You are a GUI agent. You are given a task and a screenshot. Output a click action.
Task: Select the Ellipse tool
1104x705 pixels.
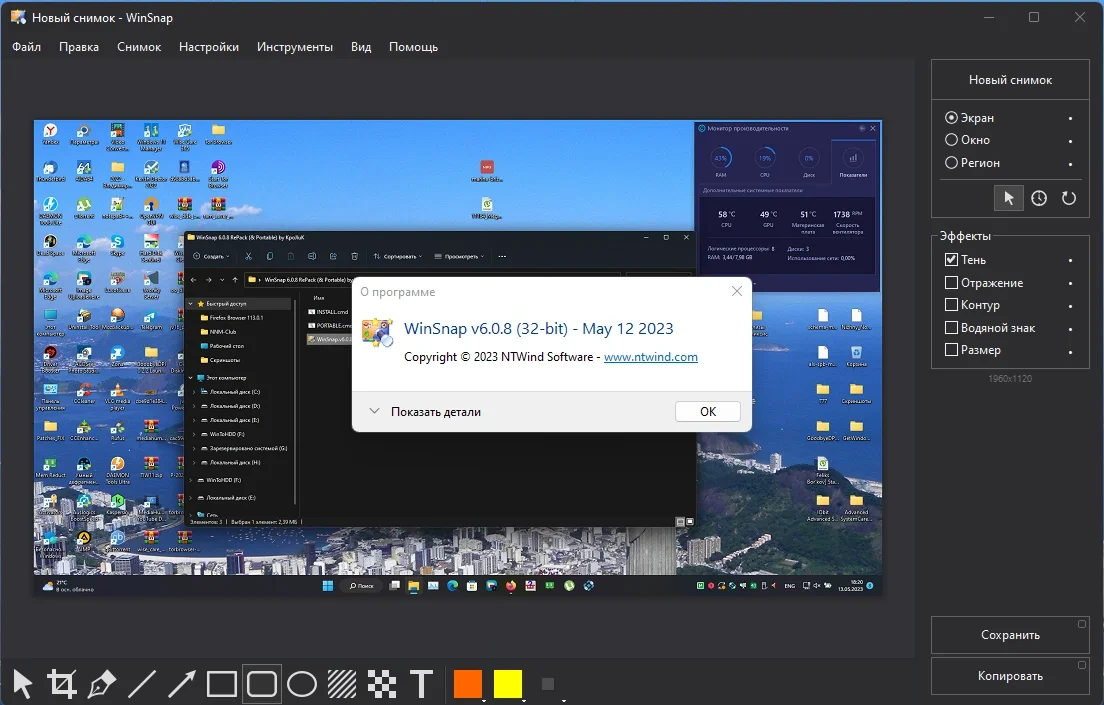(302, 684)
